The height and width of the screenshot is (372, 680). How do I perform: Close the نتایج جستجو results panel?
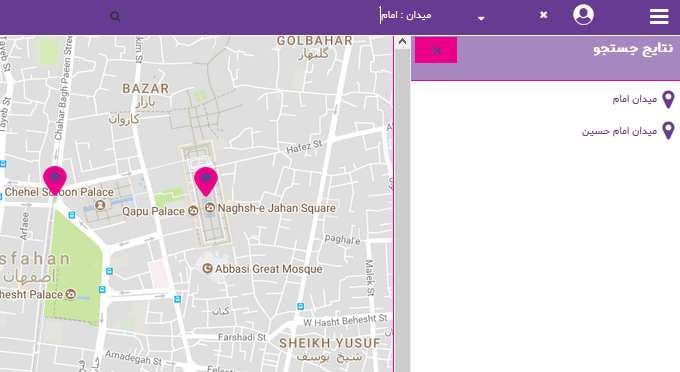pos(436,50)
